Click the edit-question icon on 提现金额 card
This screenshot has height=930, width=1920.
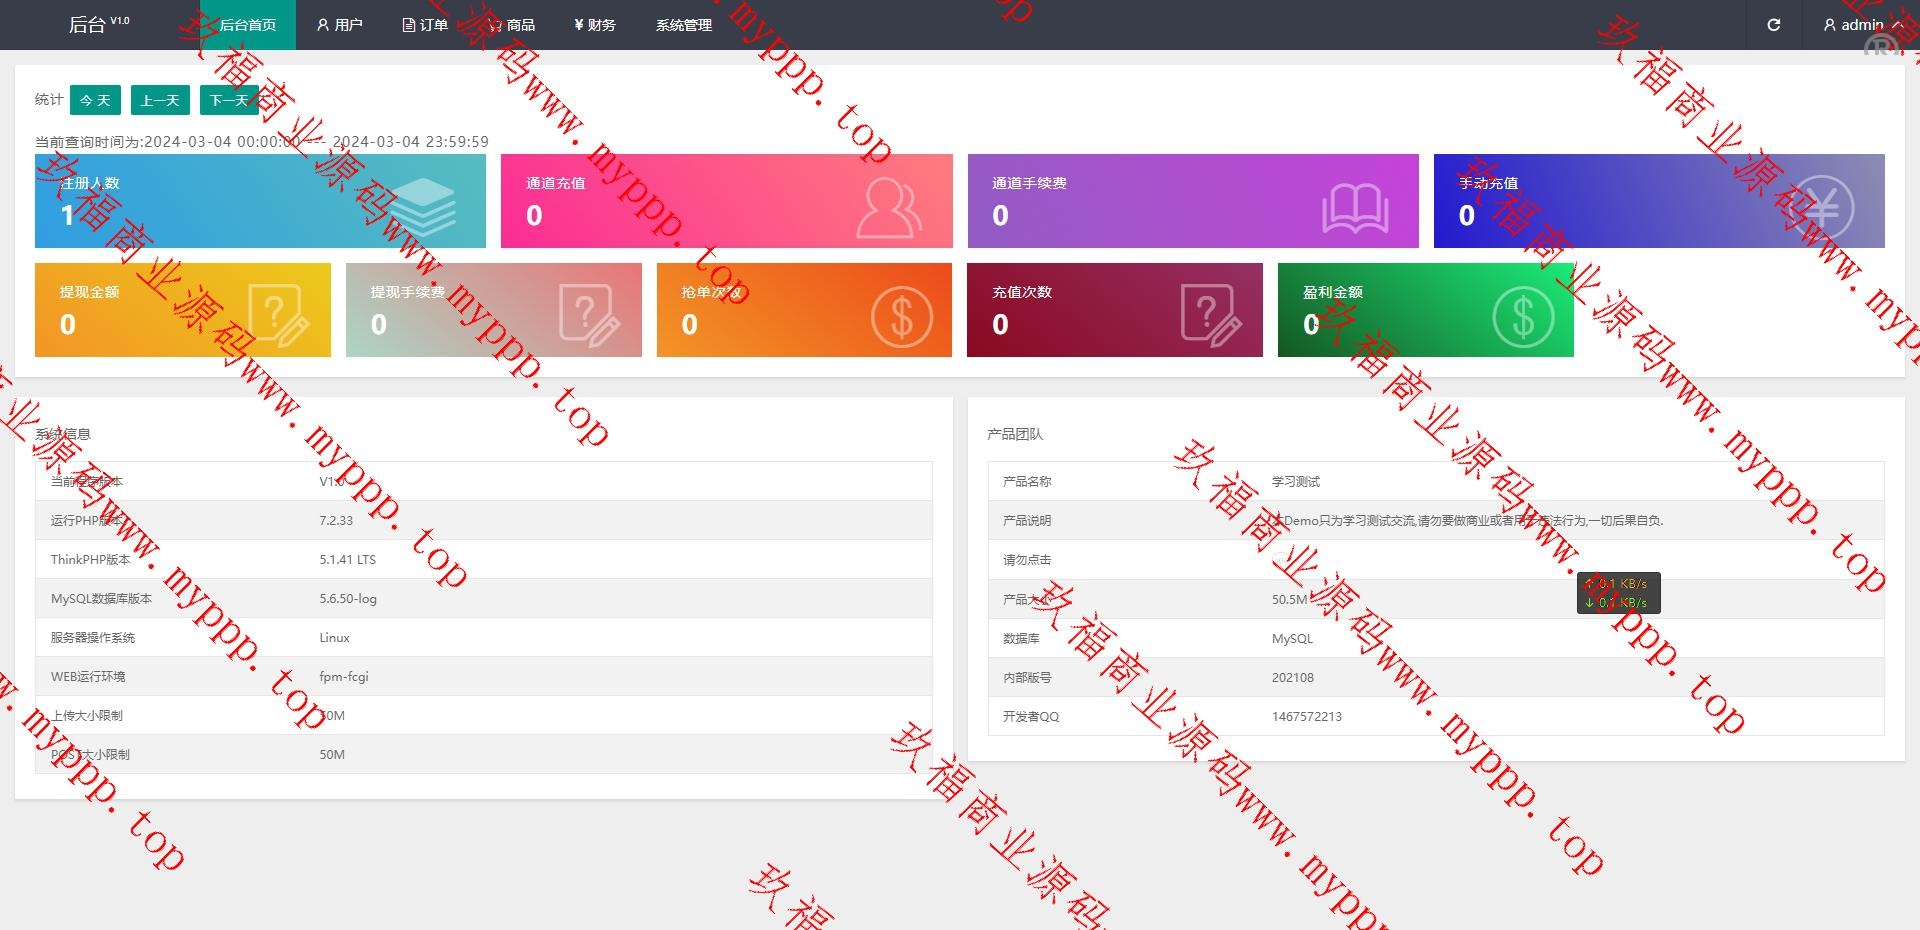[x=277, y=315]
